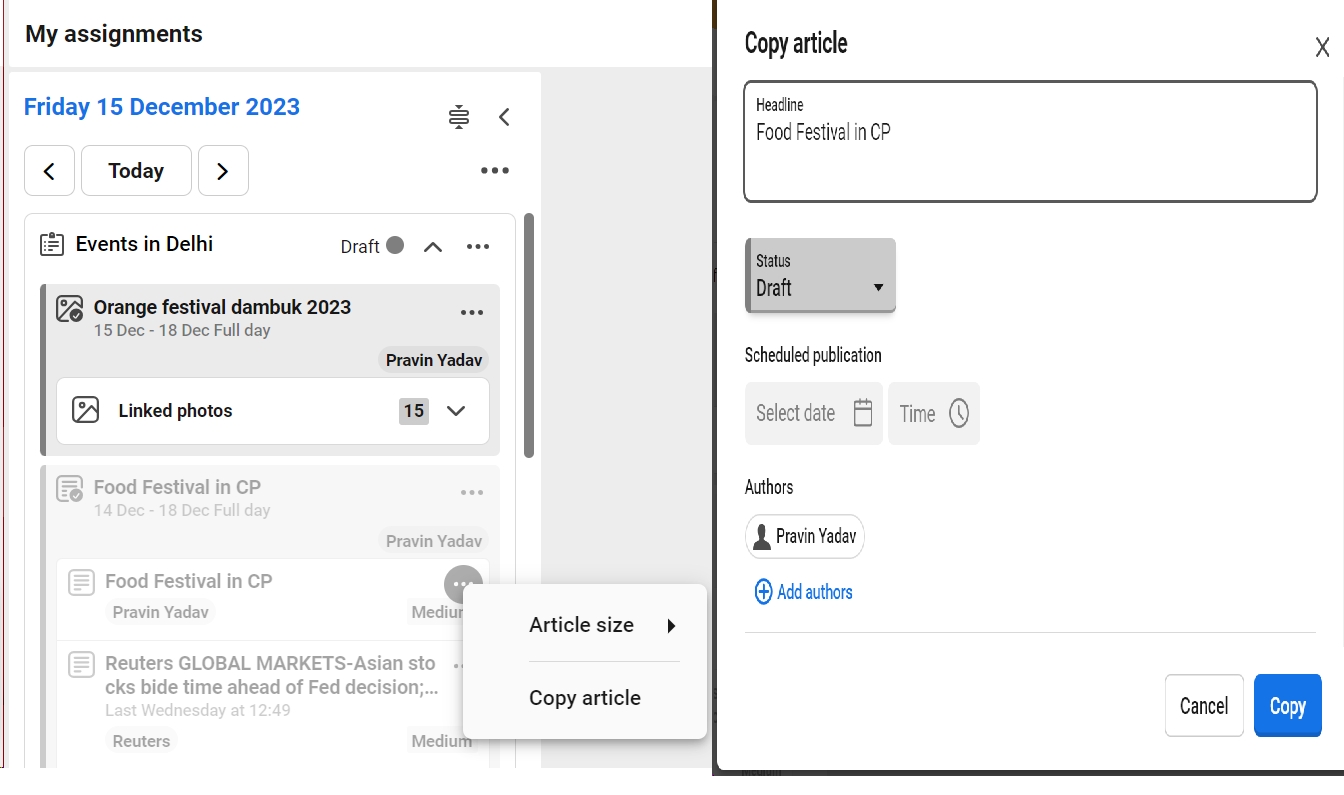
Task: Go to next day arrow
Action: click(x=223, y=171)
